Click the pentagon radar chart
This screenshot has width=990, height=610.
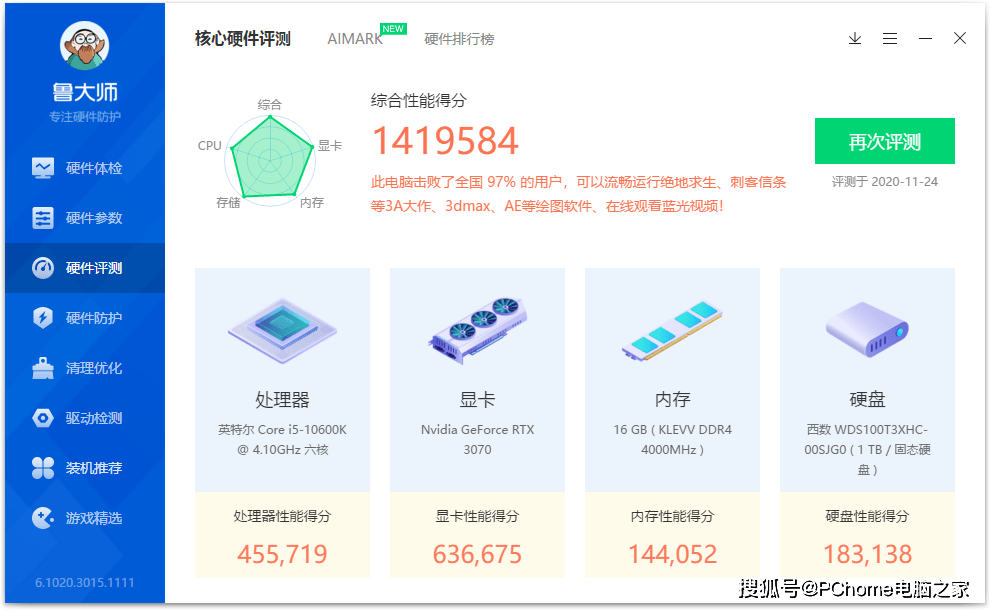pos(270,158)
